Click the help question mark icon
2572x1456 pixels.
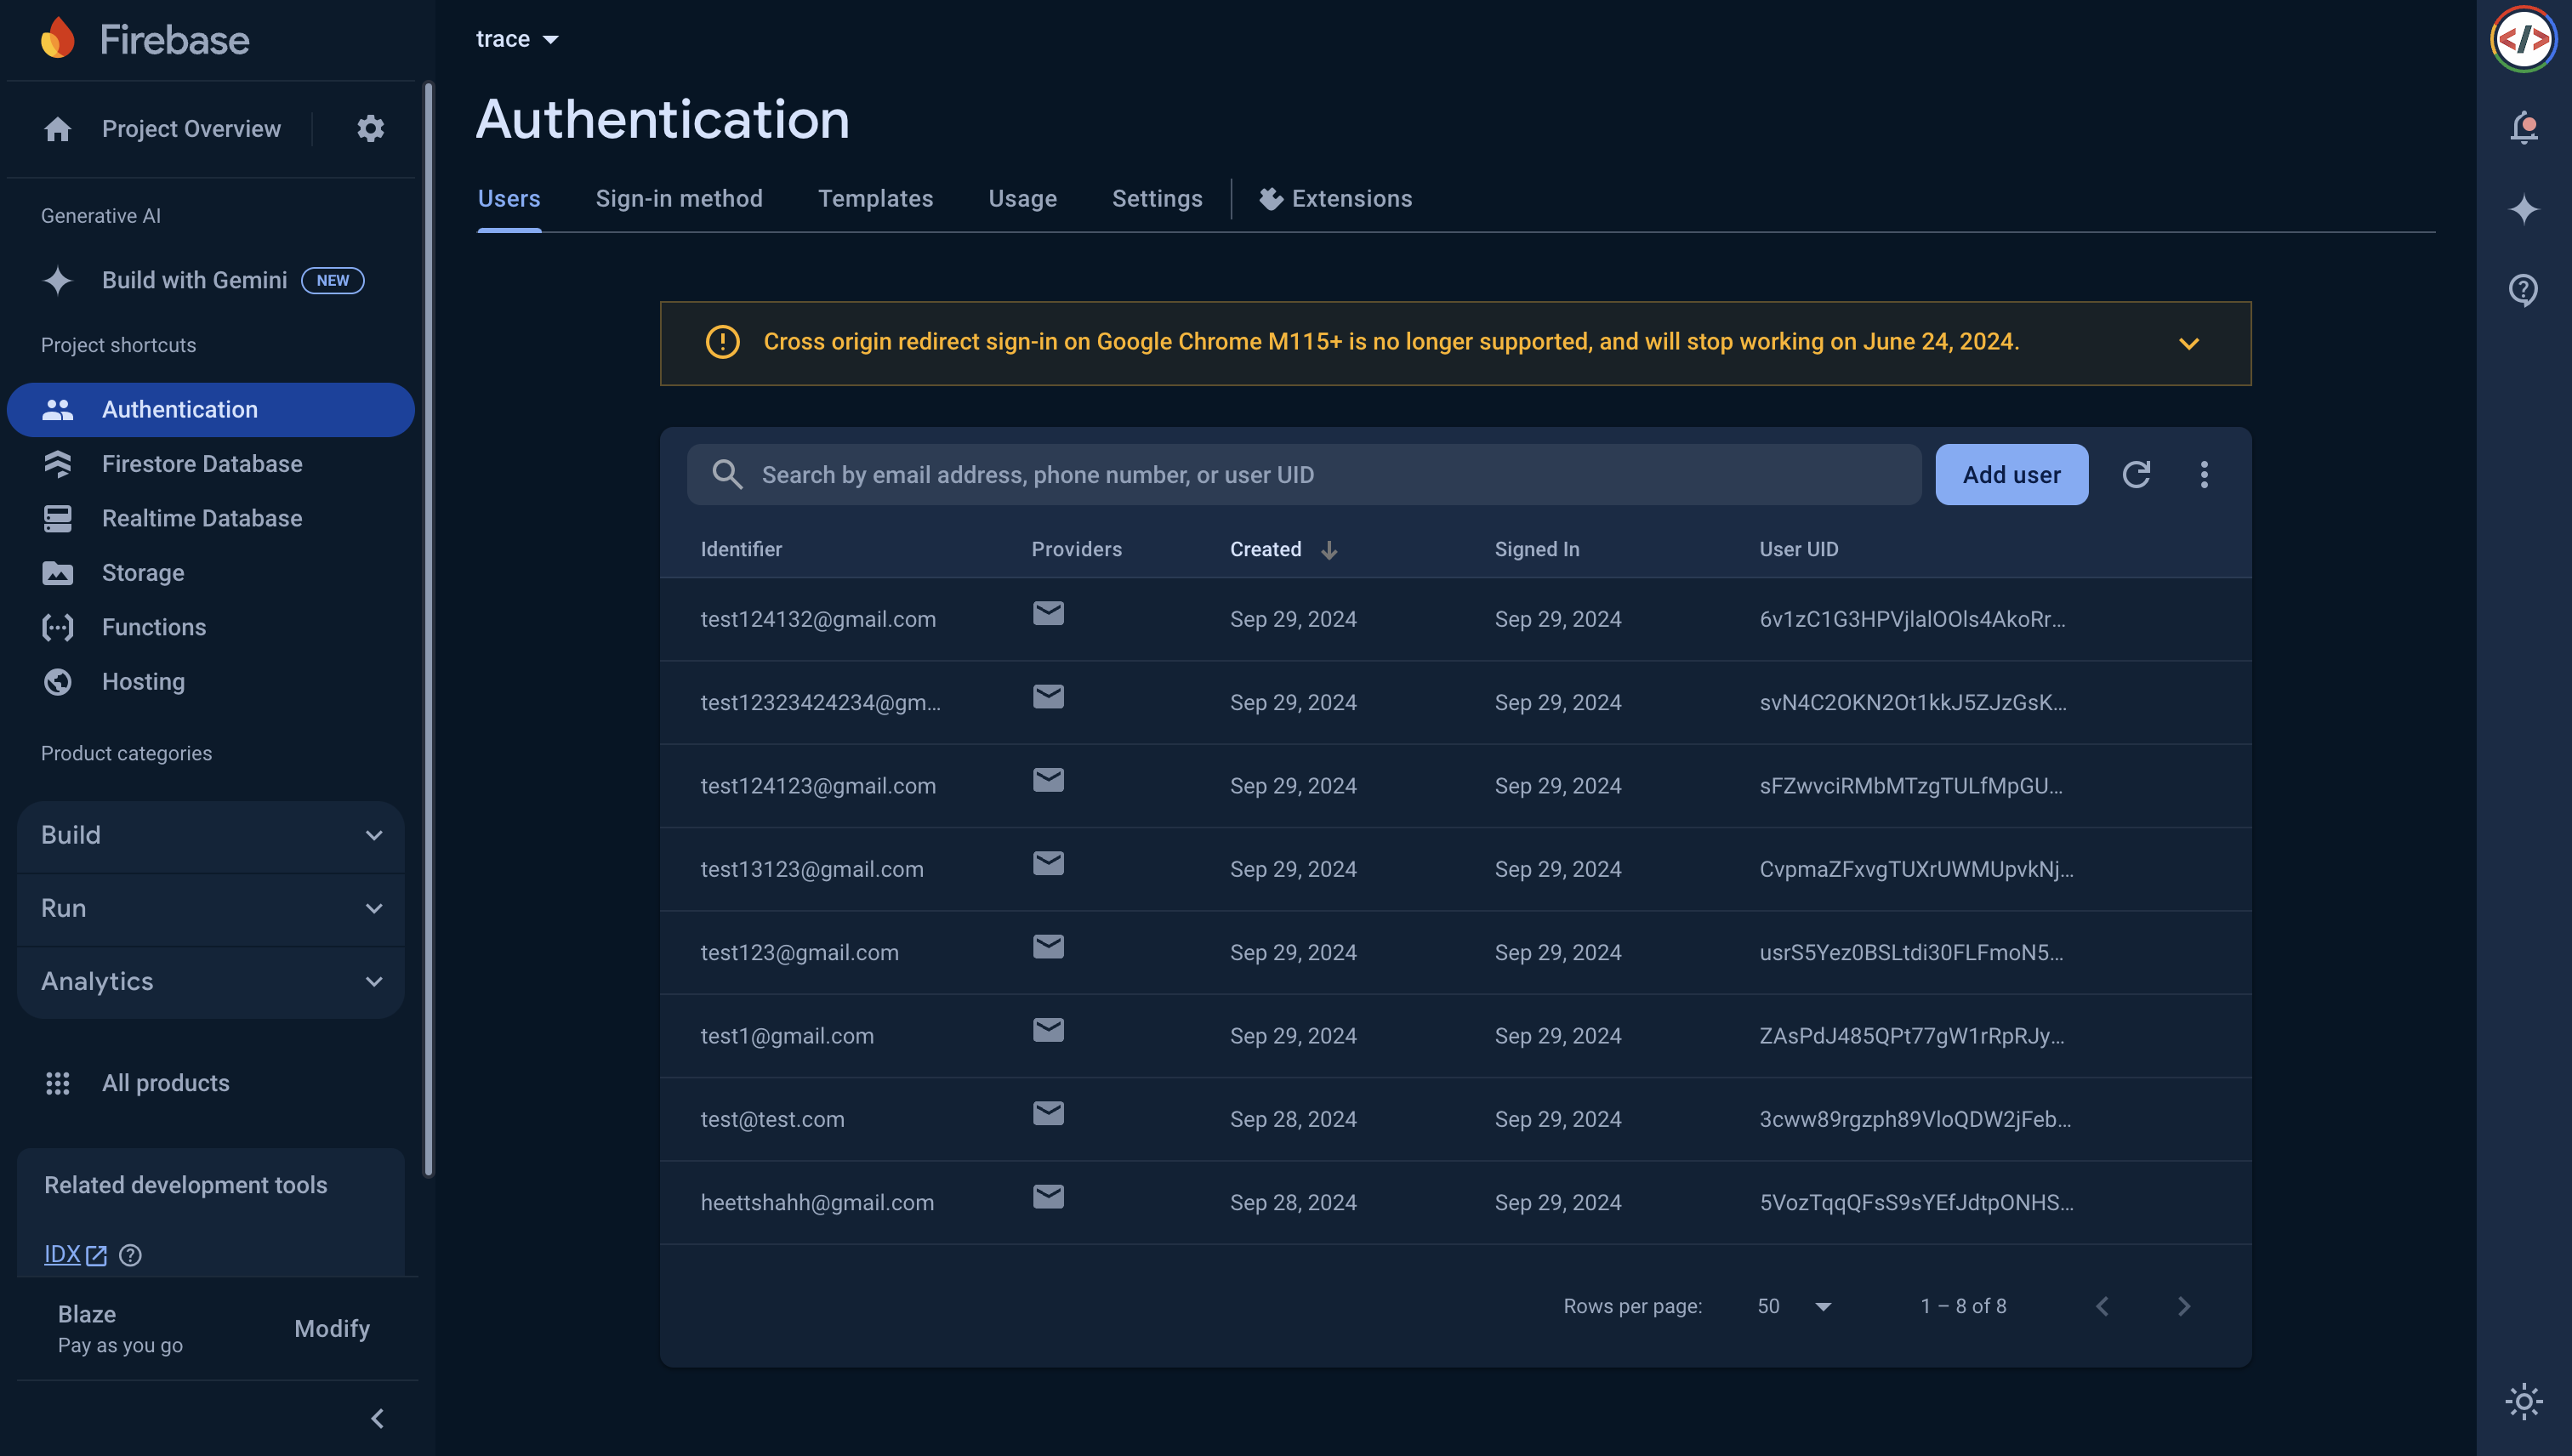pyautogui.click(x=2523, y=290)
